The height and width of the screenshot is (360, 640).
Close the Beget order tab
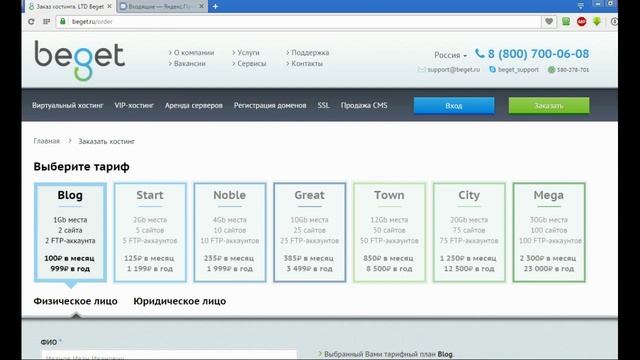click(109, 7)
